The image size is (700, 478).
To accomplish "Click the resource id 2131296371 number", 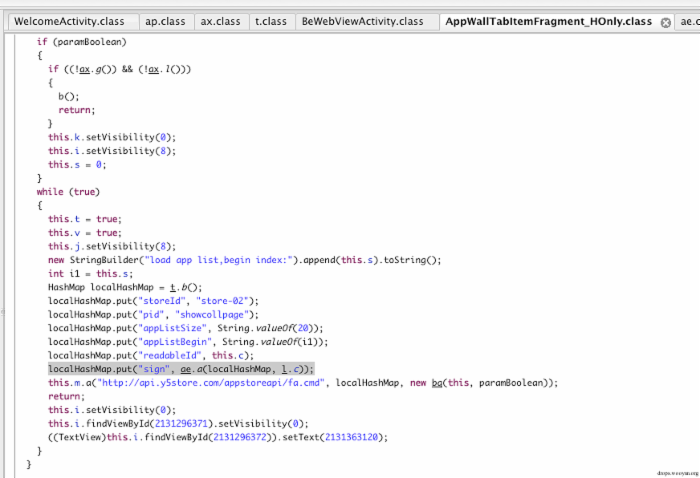I will coord(181,424).
